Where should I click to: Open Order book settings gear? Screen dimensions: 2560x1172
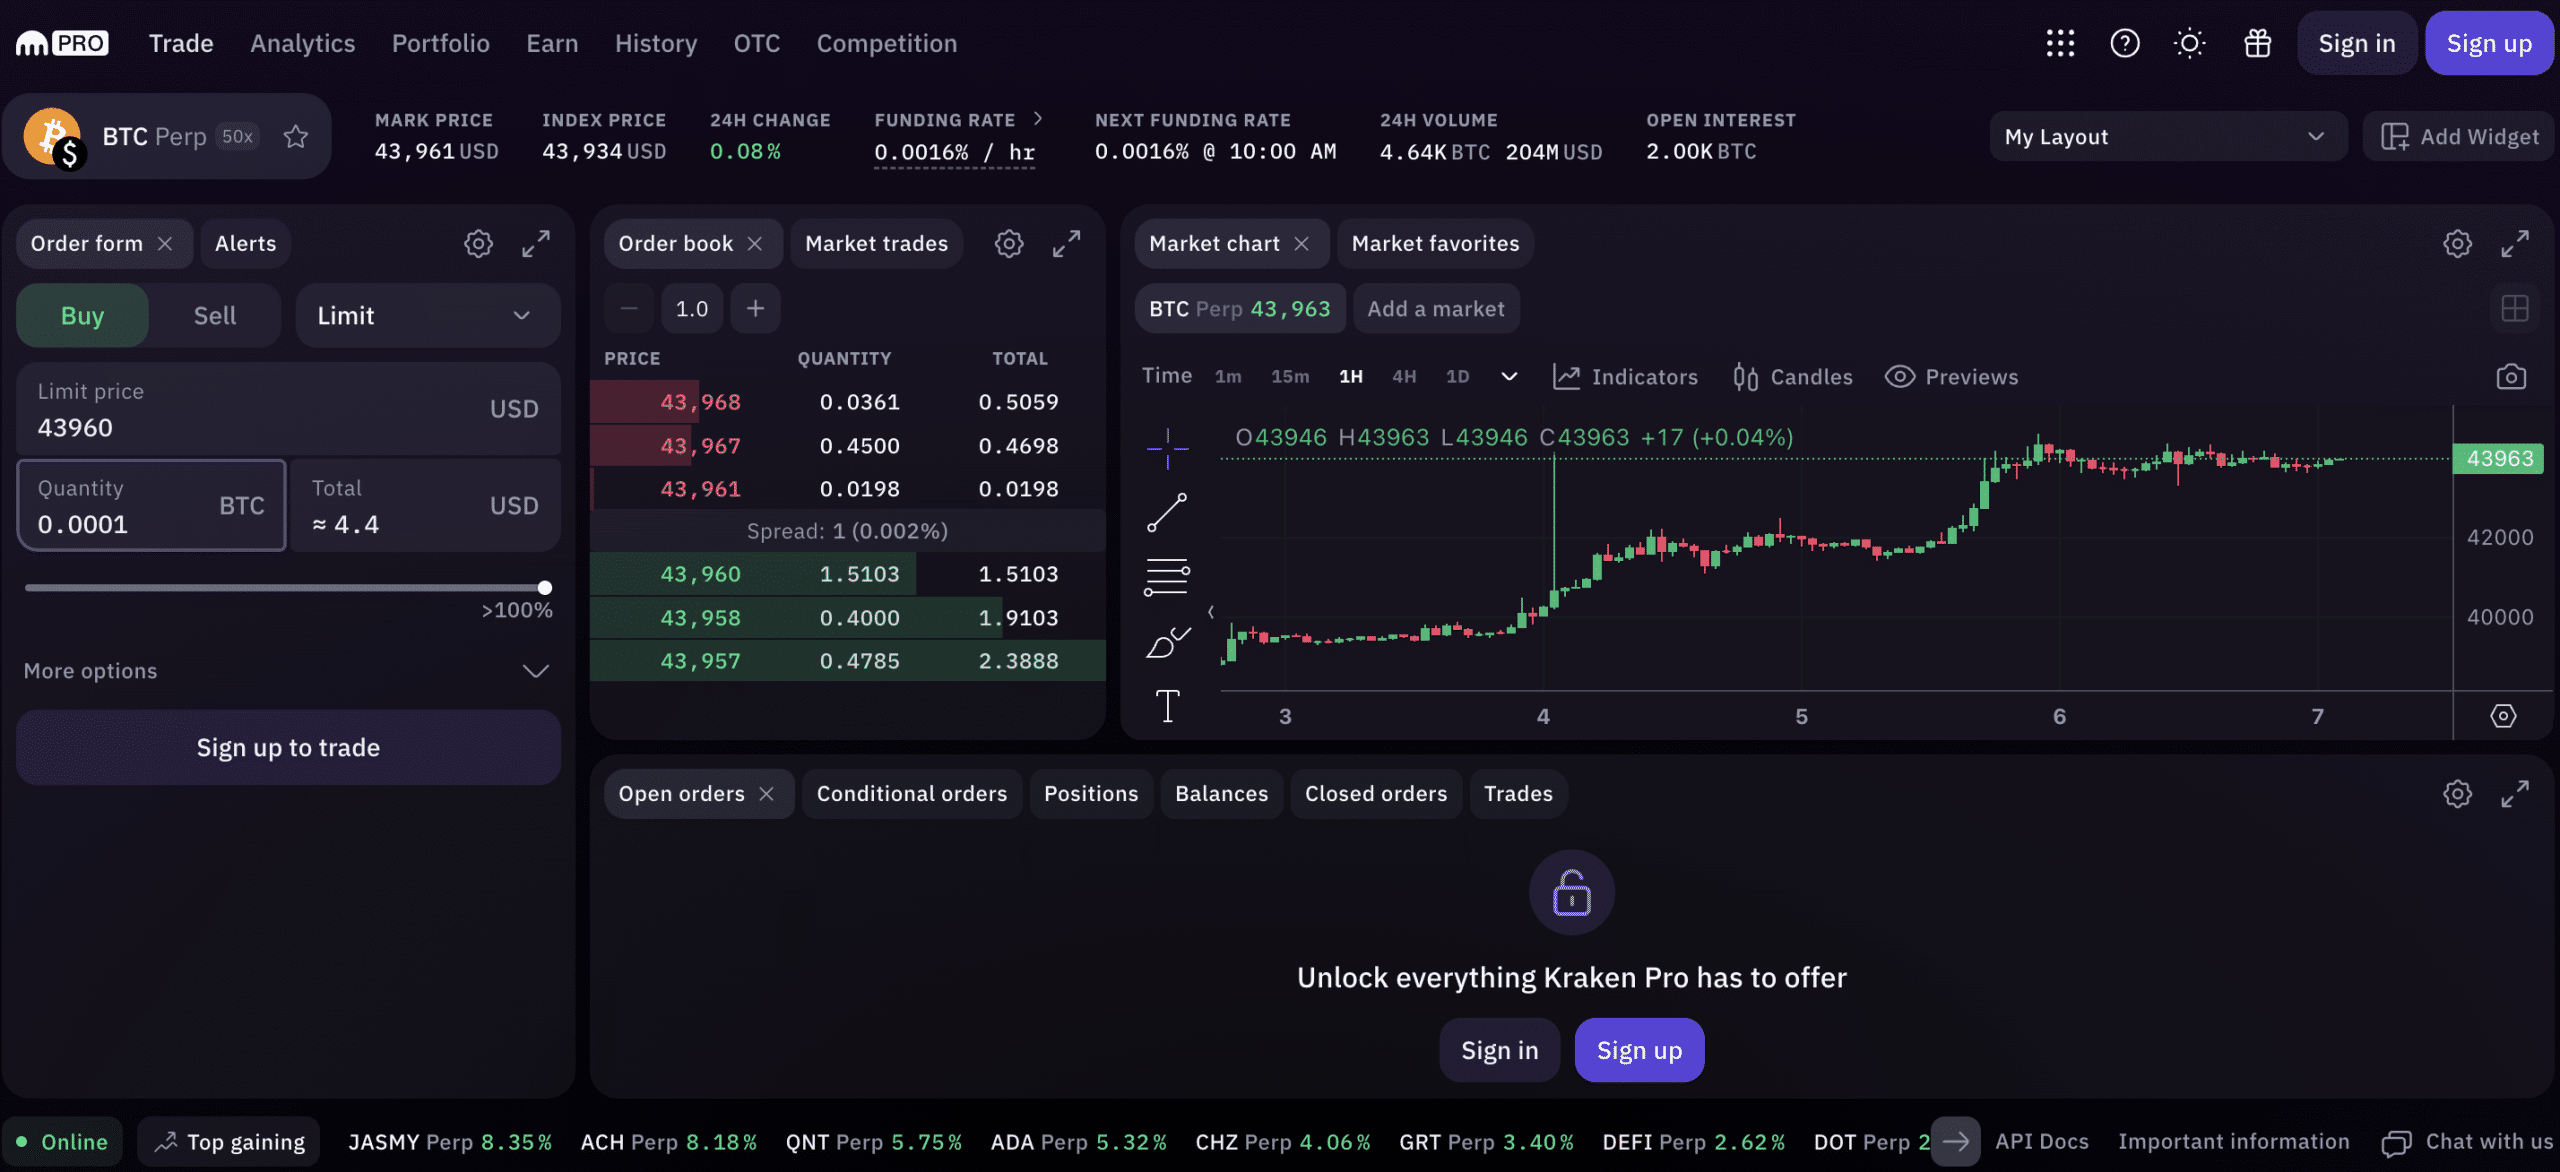[x=1009, y=243]
